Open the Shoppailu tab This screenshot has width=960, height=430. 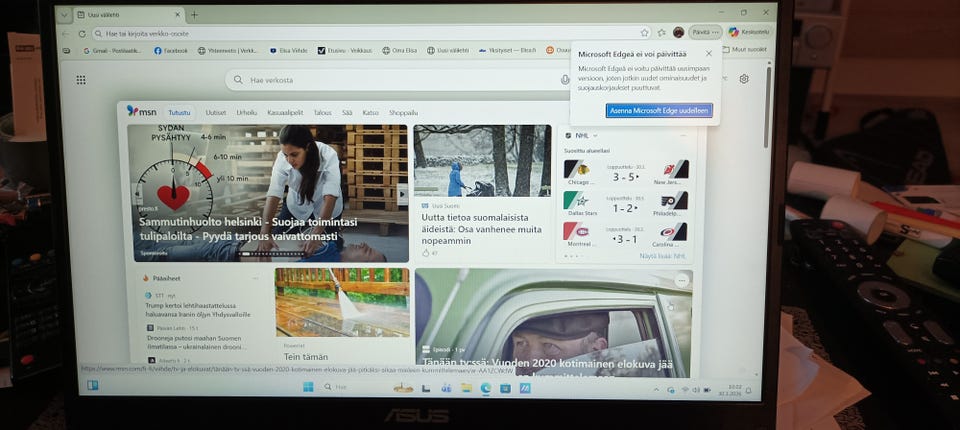pyautogui.click(x=403, y=113)
